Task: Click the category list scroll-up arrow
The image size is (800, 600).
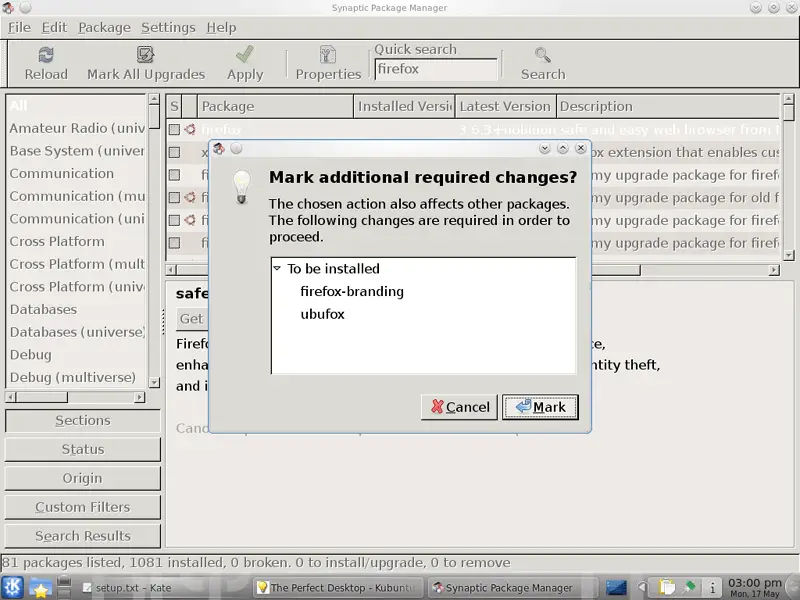Action: [x=154, y=98]
